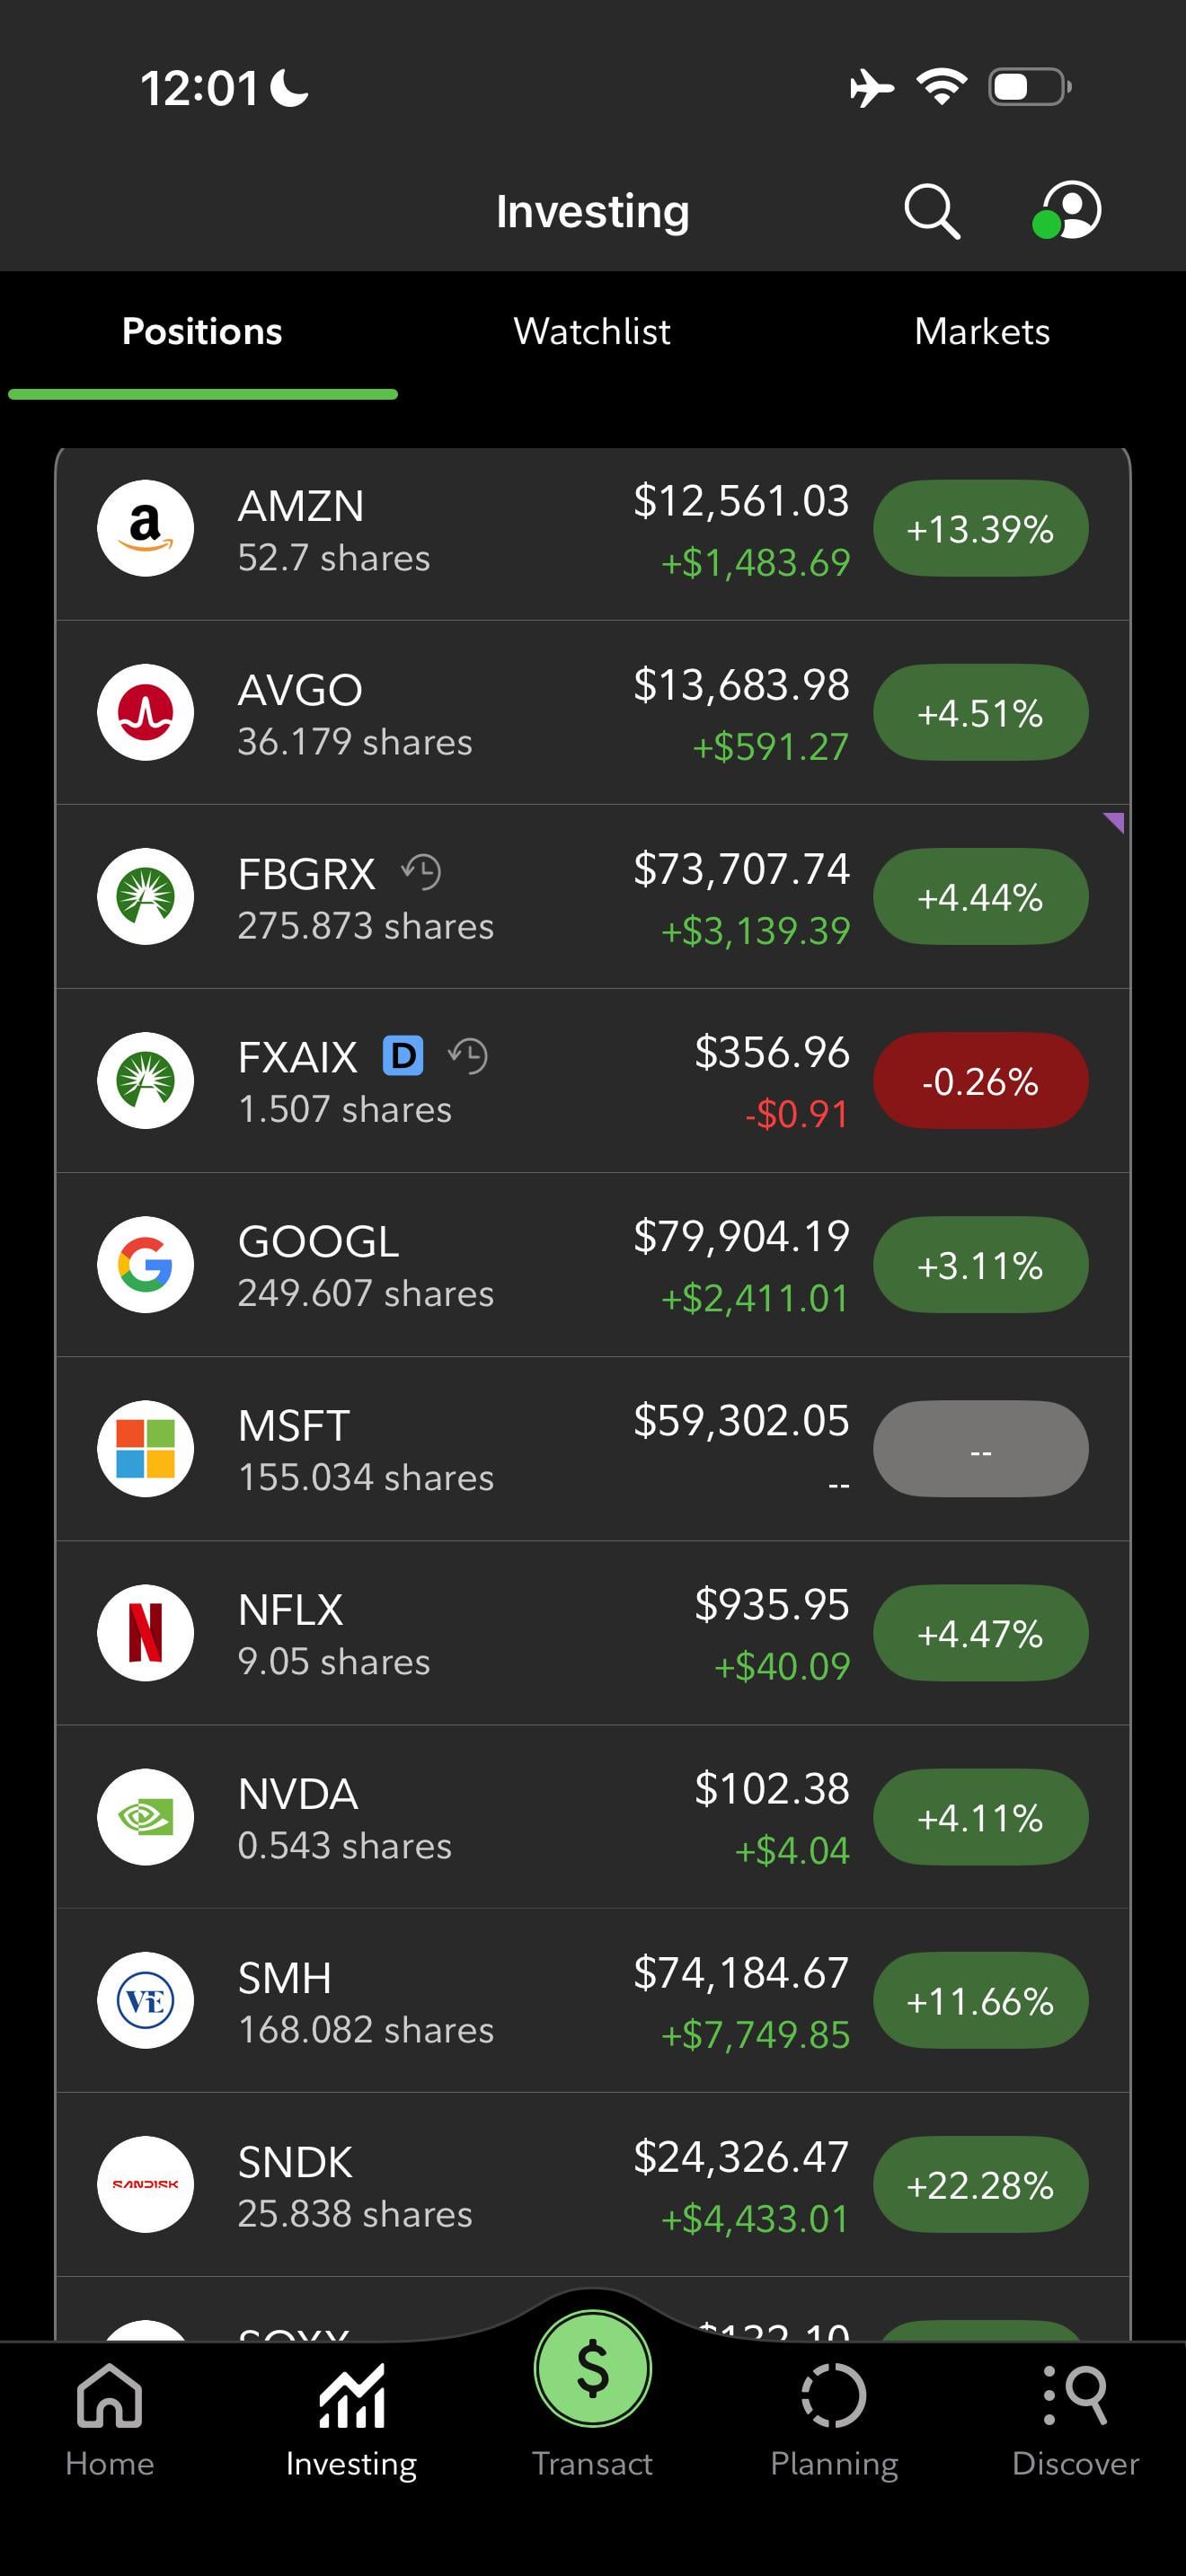The image size is (1186, 2576).
Task: Switch to the Markets tab
Action: (982, 331)
